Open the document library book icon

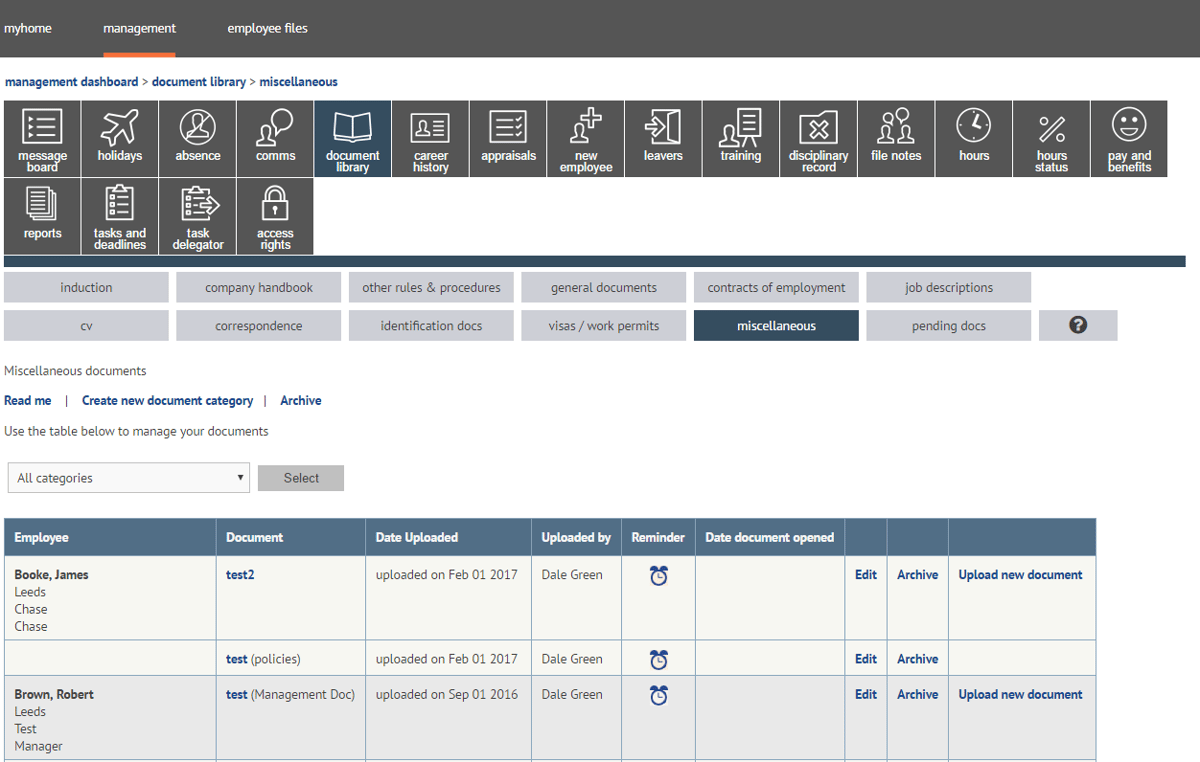click(353, 139)
